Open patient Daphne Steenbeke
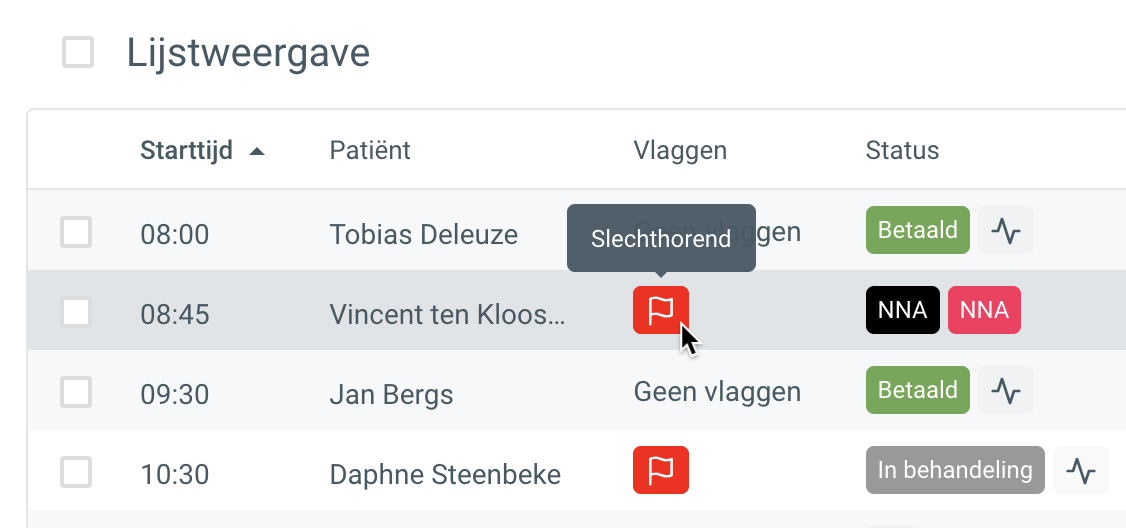 (x=445, y=474)
